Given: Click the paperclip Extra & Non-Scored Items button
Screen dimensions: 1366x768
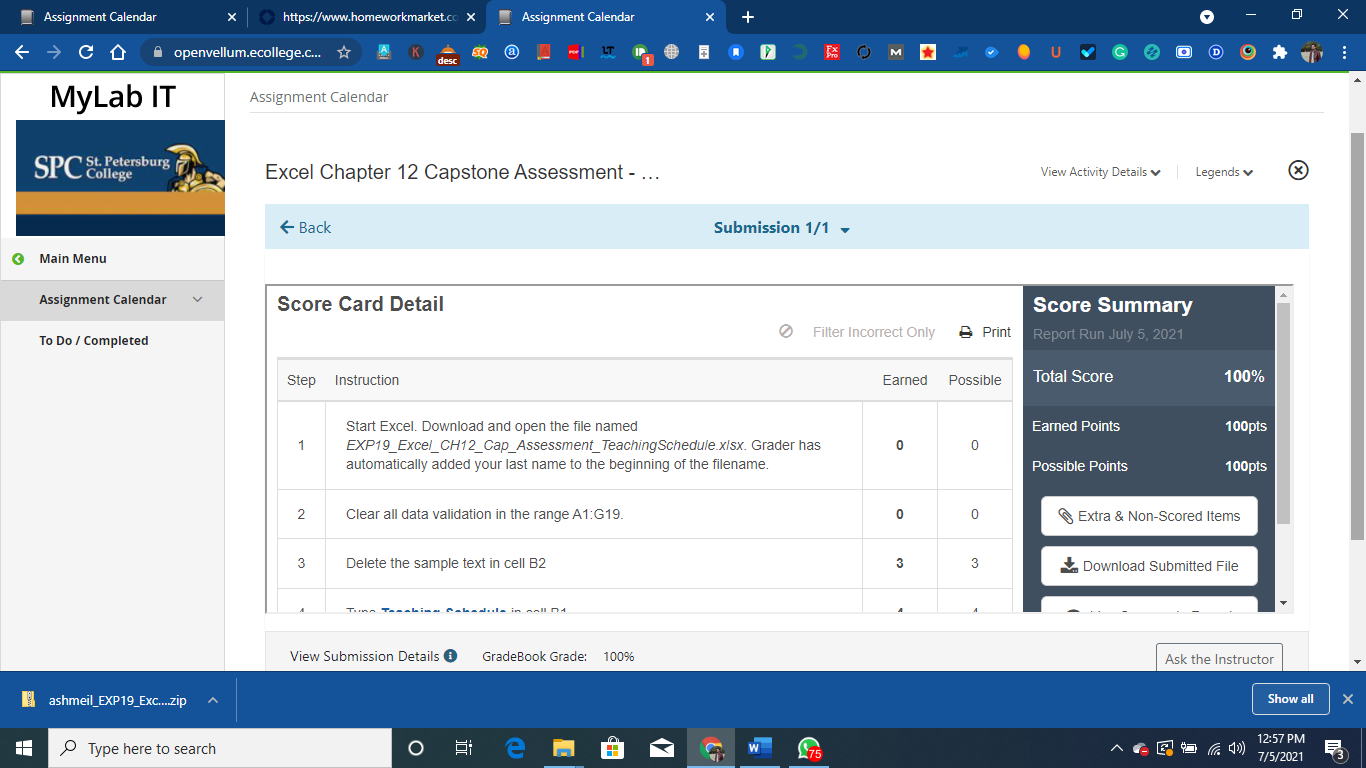Looking at the screenshot, I should (x=1149, y=516).
